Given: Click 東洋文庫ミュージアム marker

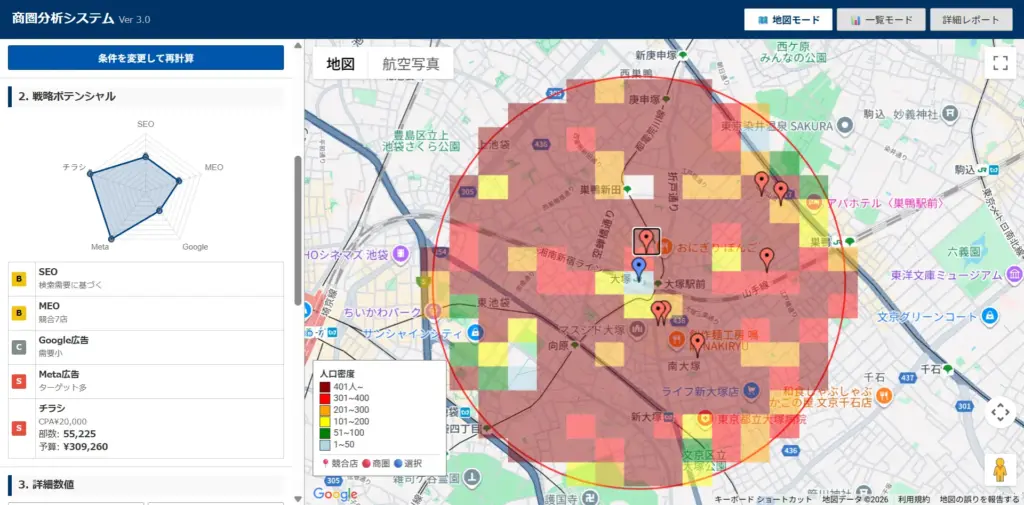Looking at the screenshot, I should pyautogui.click(x=1014, y=273).
